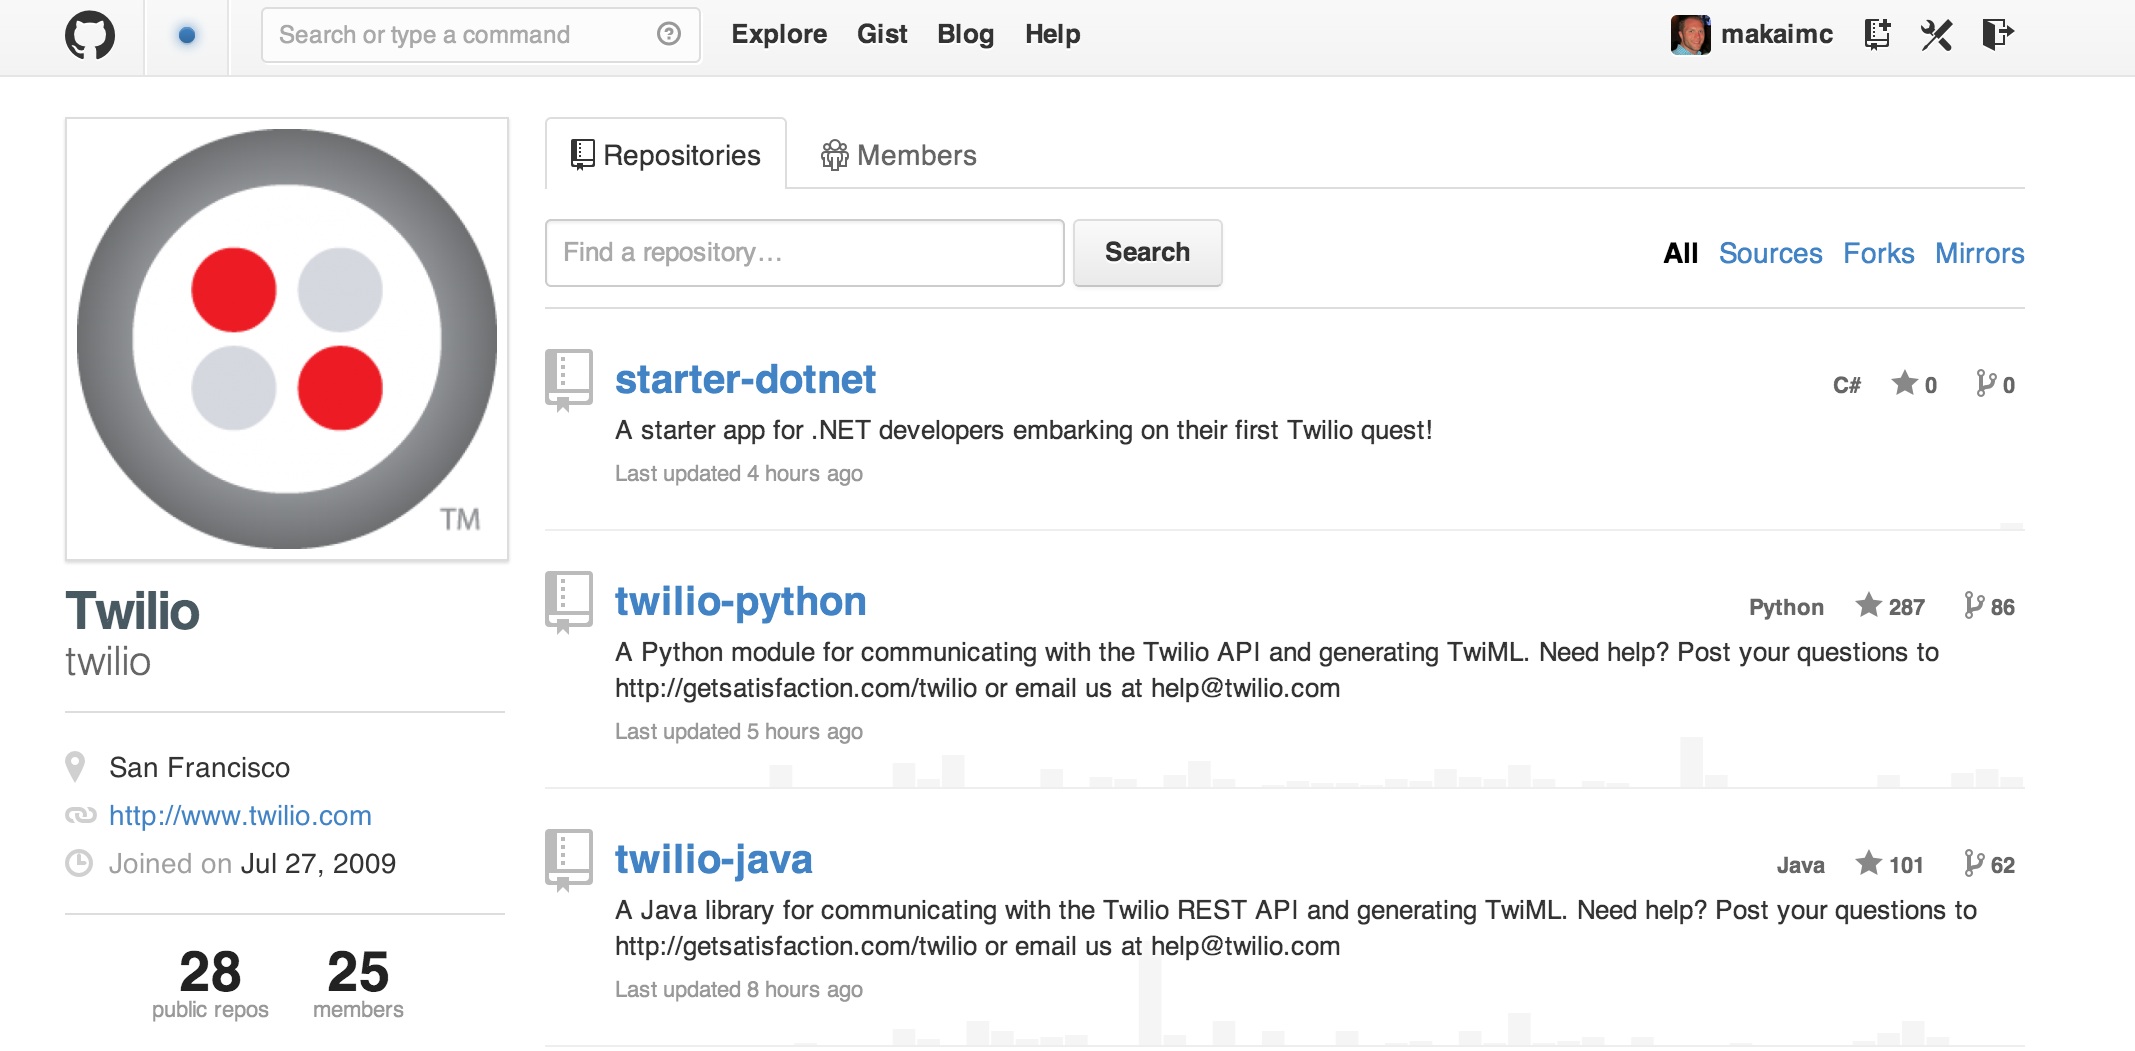This screenshot has width=2135, height=1051.
Task: Click the 'Last updated 8 hours ago' text
Action: [x=738, y=989]
